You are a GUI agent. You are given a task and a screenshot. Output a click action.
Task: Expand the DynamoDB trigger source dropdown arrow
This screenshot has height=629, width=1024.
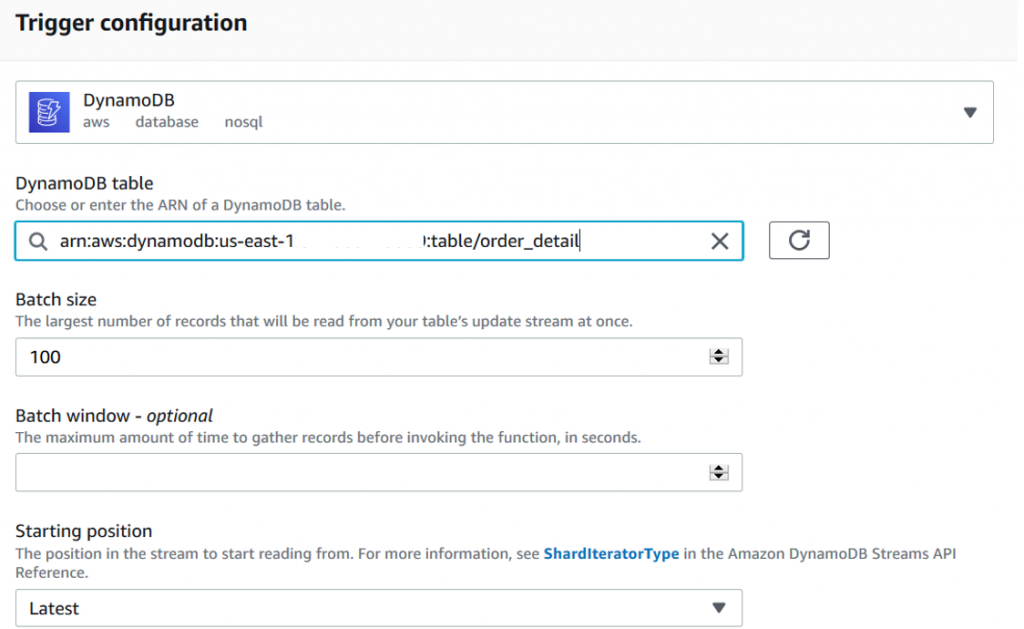969,113
